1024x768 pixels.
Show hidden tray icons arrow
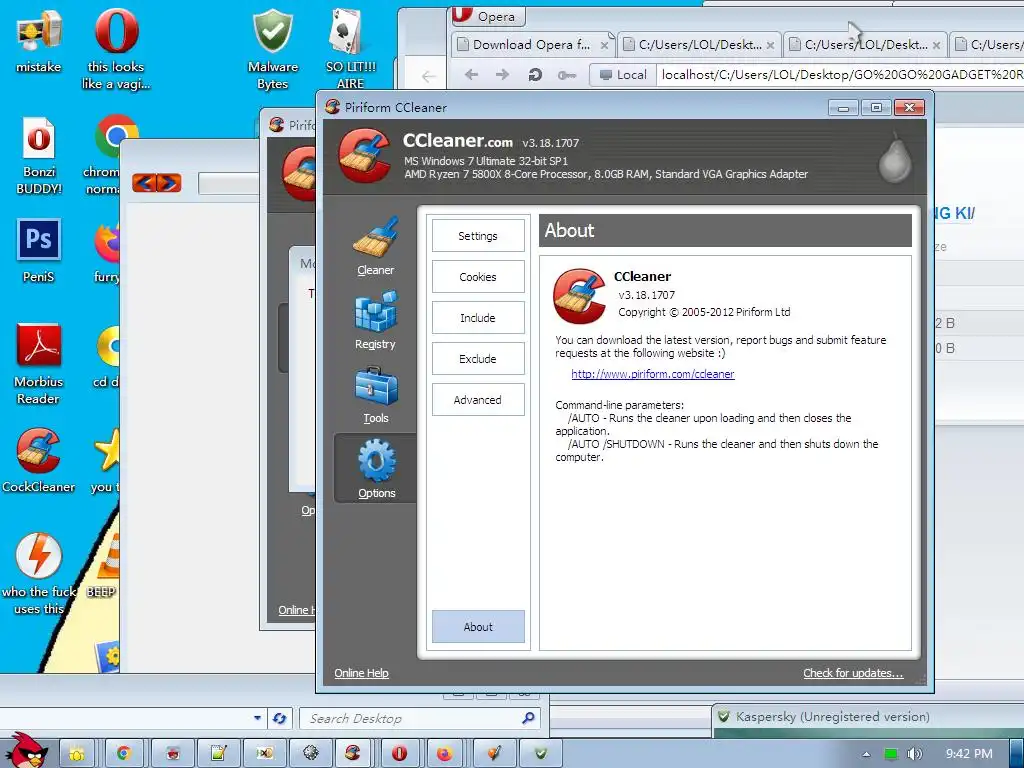[866, 754]
